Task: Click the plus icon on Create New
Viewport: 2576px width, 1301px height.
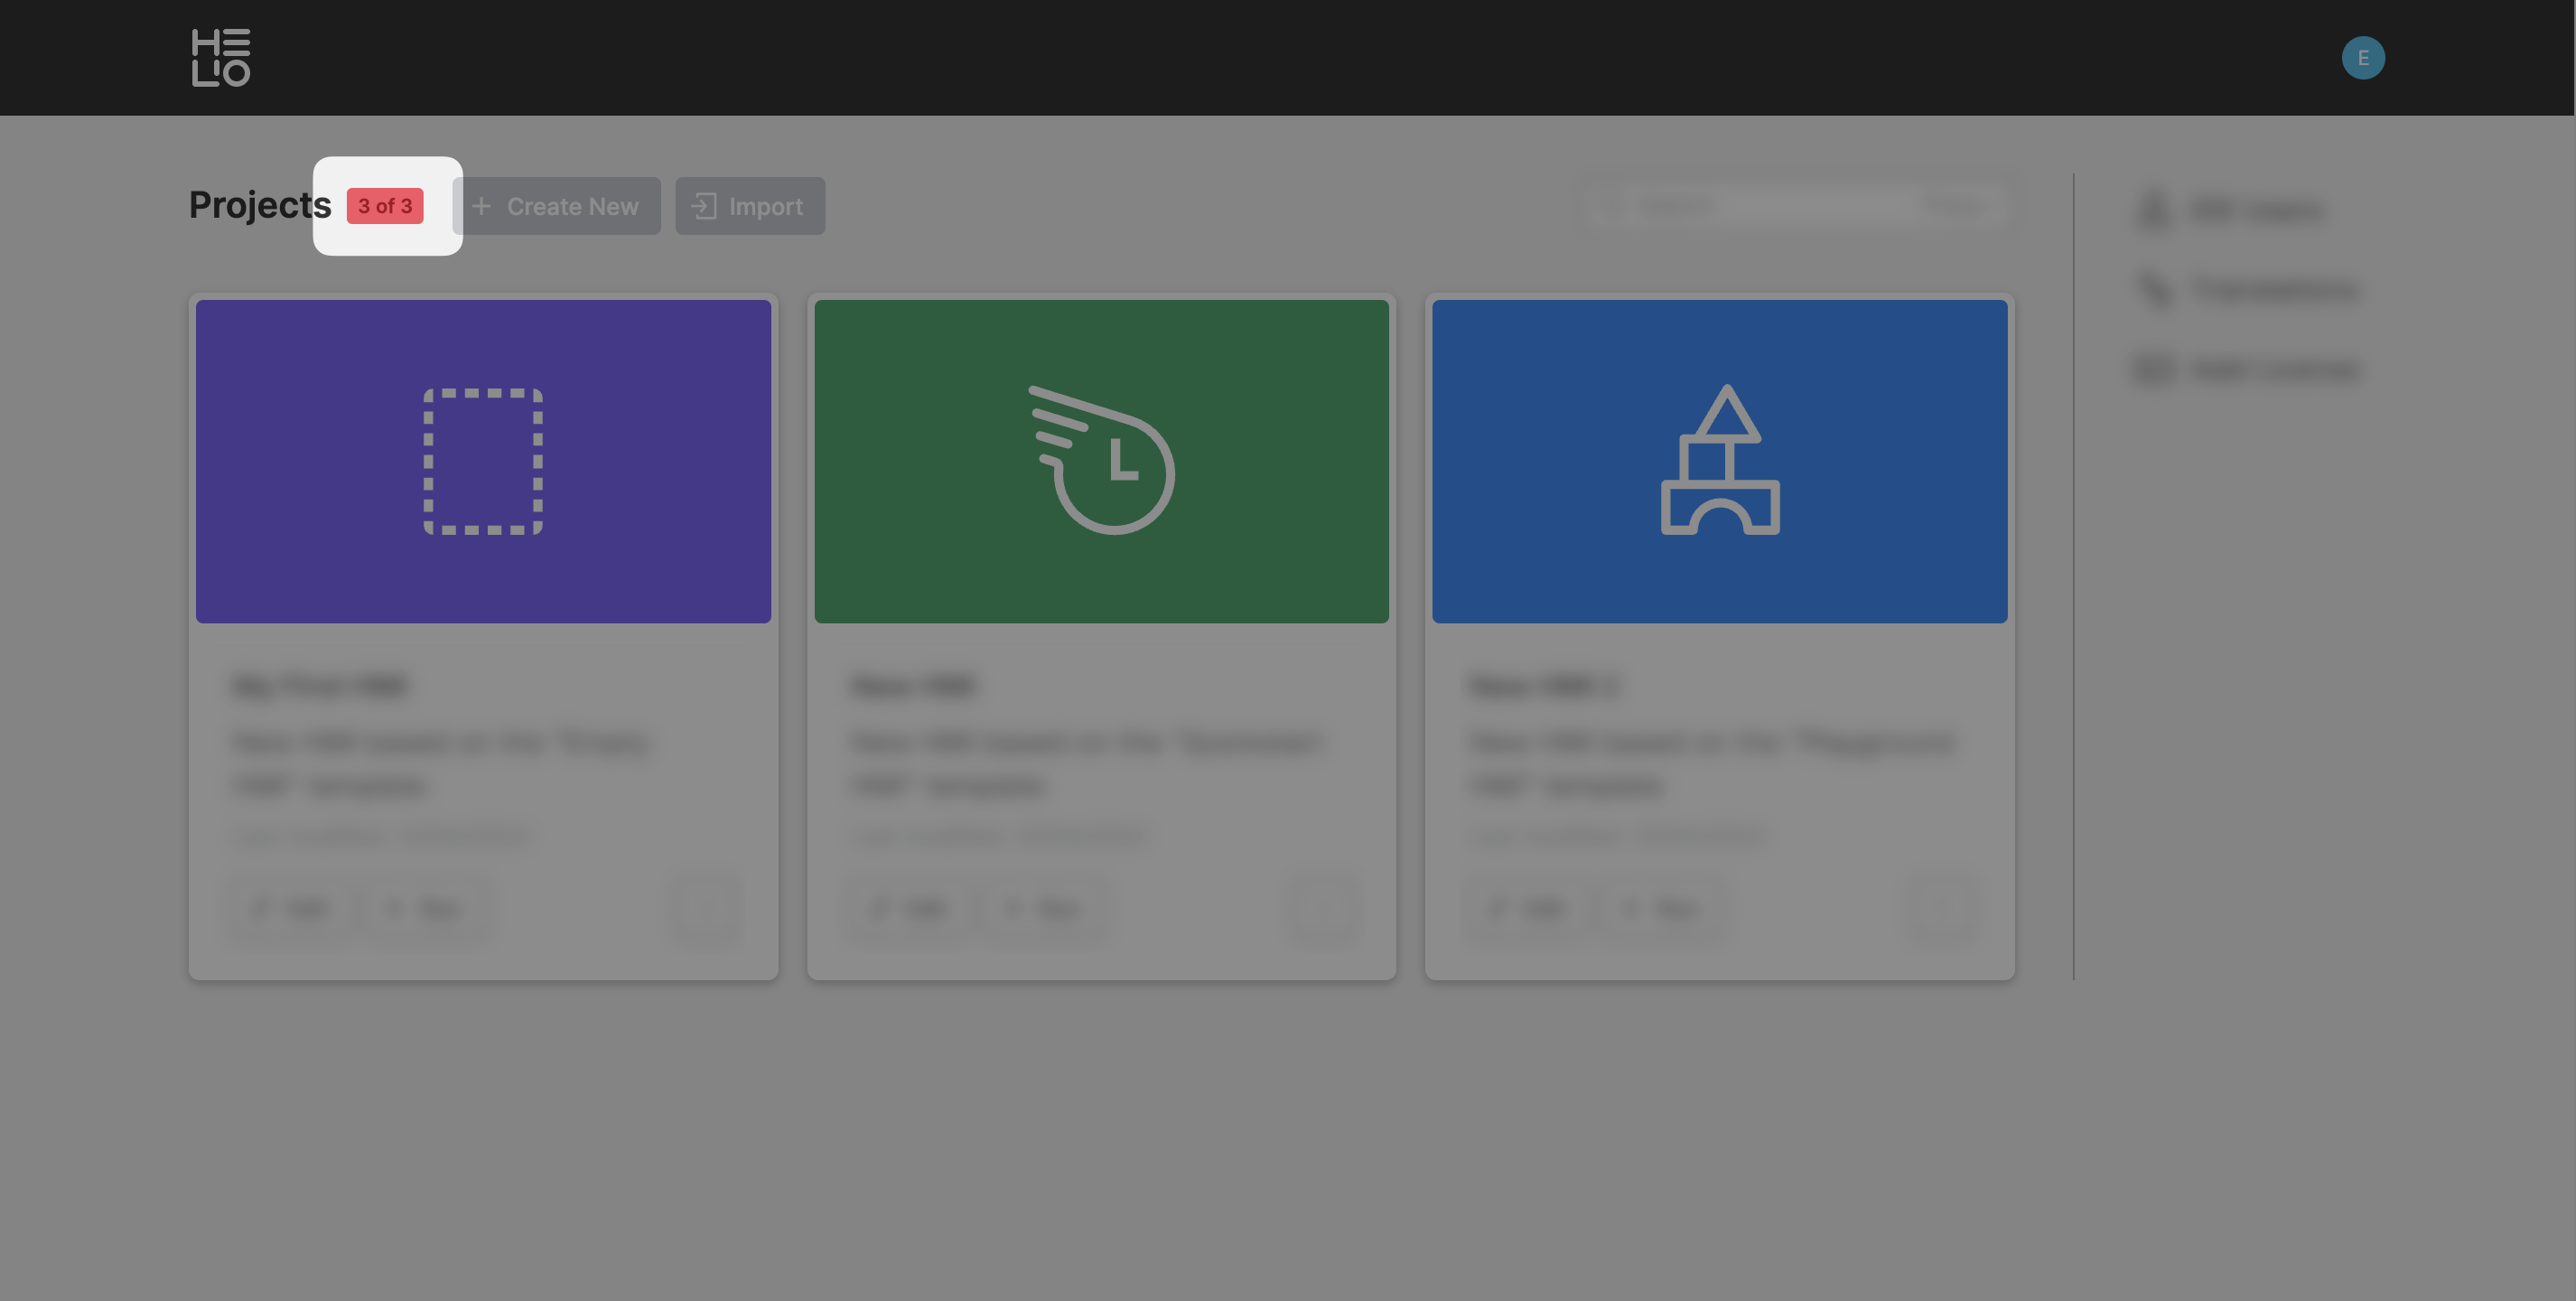Action: click(x=481, y=206)
